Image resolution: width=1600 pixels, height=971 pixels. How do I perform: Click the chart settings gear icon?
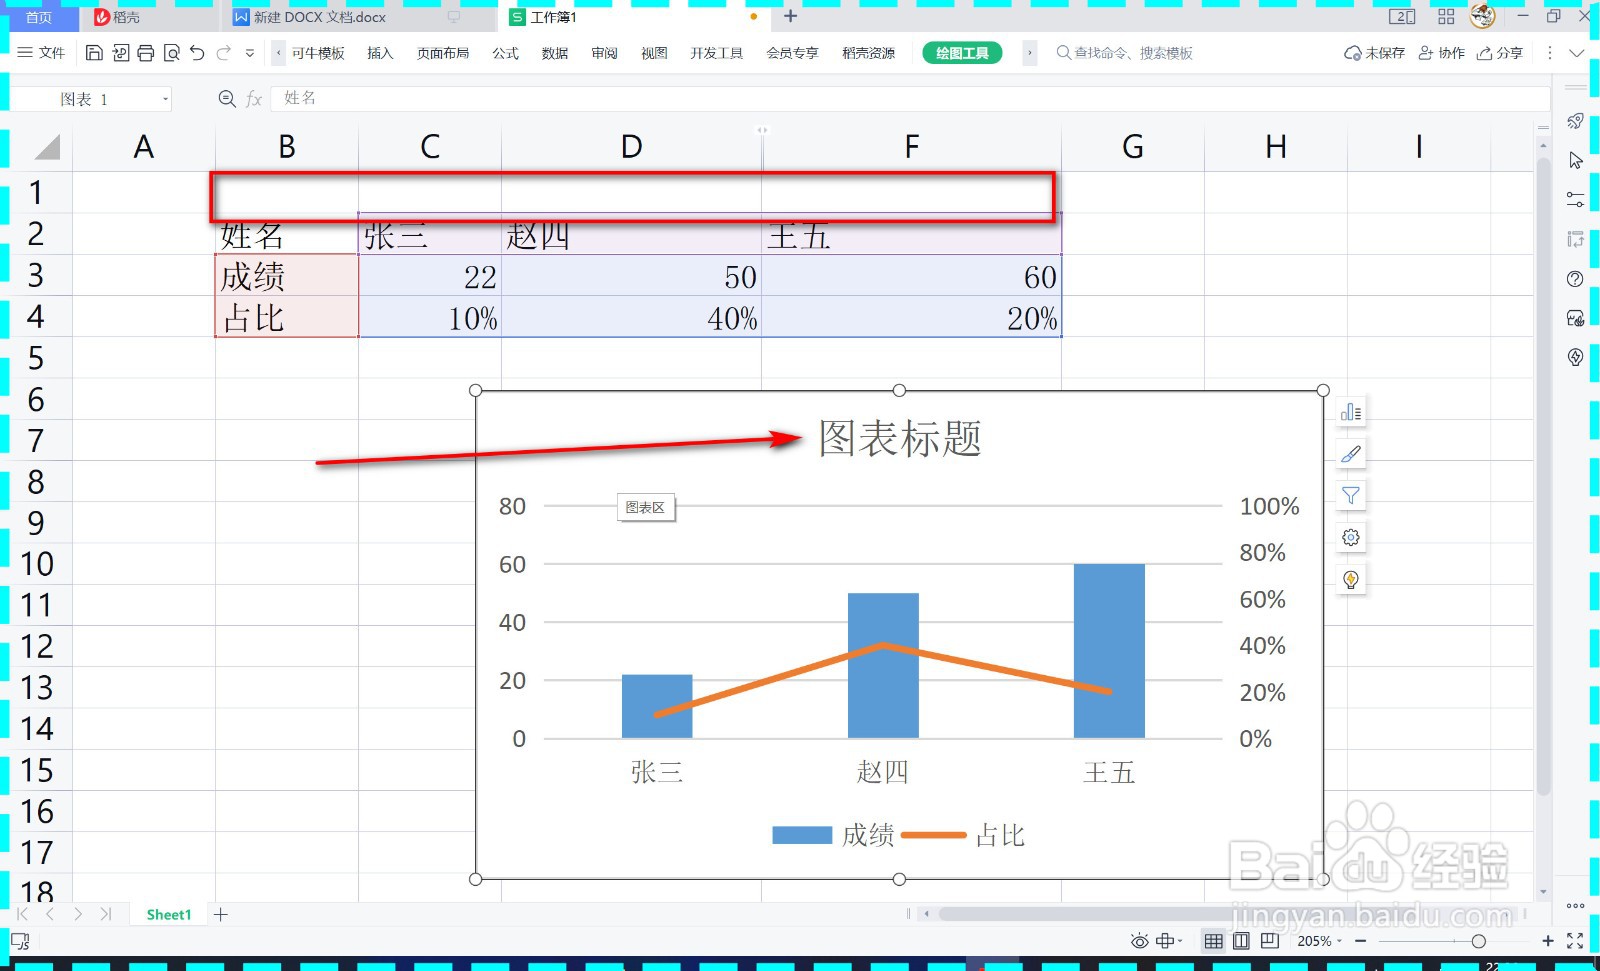point(1350,537)
